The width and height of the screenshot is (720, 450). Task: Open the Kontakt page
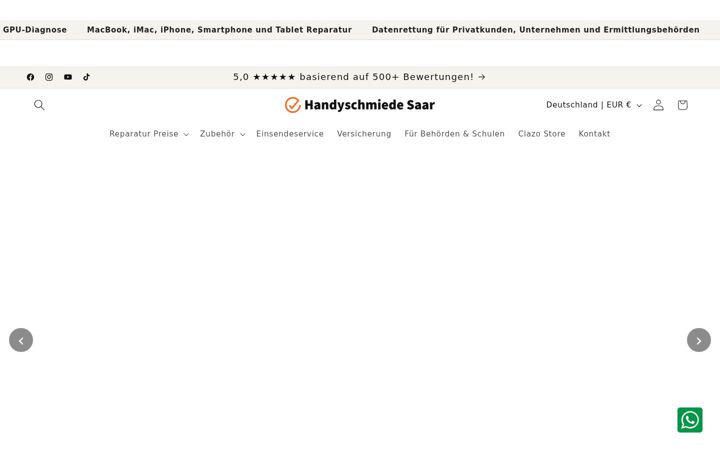(x=594, y=134)
